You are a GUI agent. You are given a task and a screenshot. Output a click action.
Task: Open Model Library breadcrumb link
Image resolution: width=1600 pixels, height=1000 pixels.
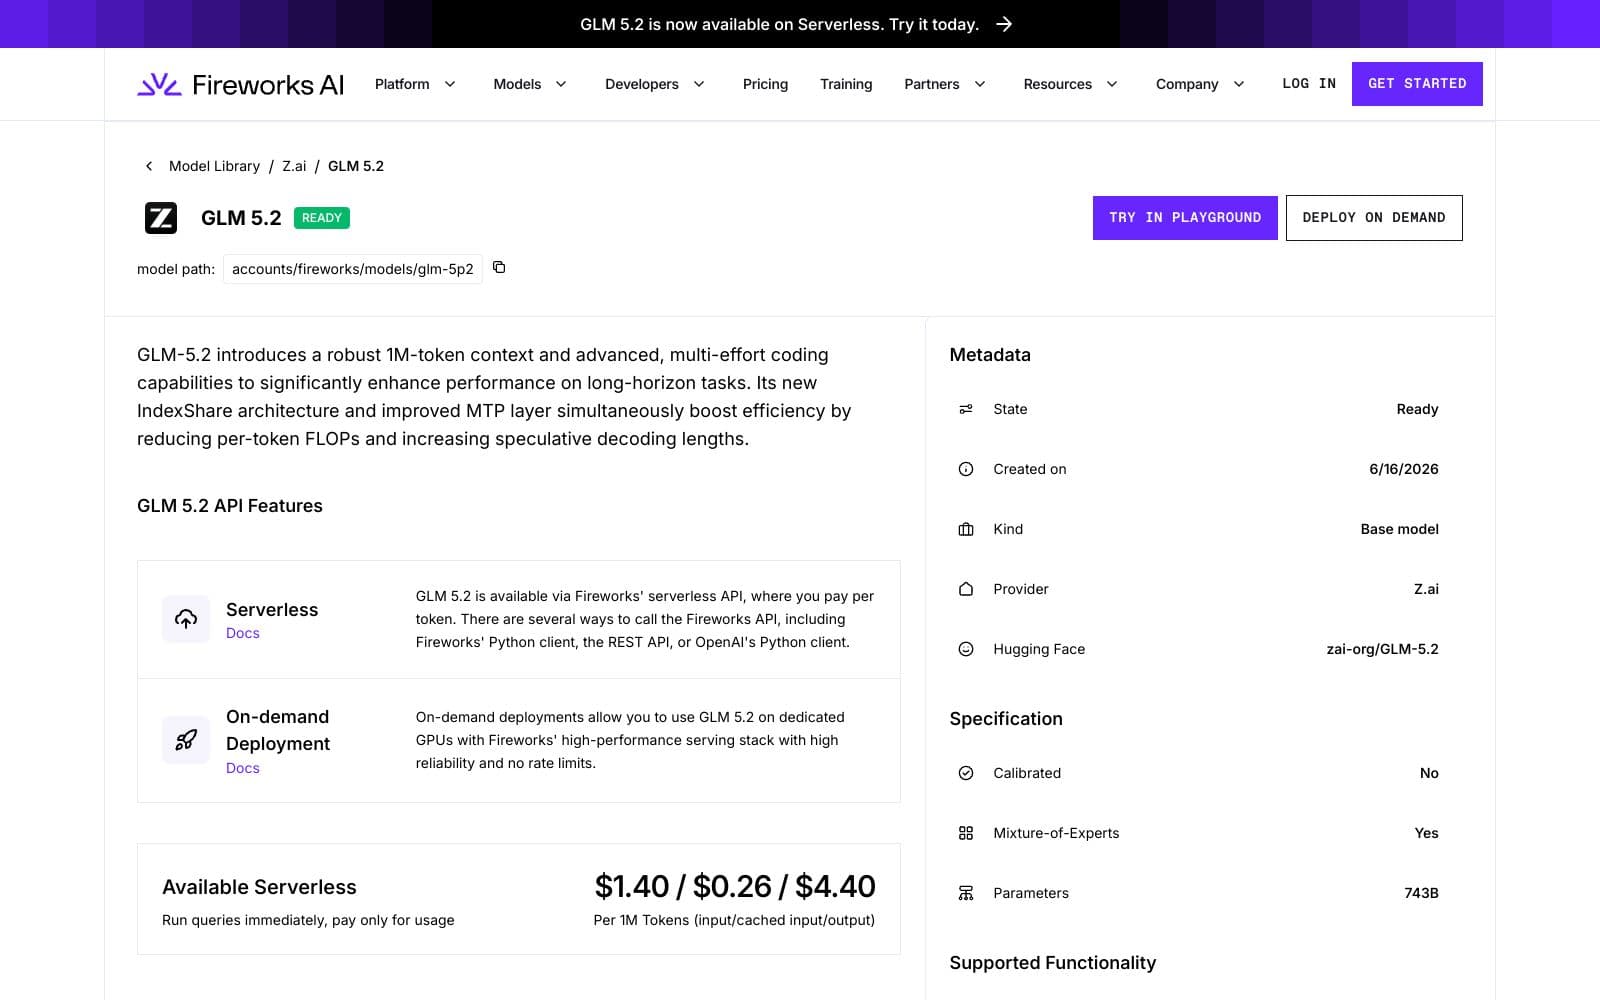point(214,166)
